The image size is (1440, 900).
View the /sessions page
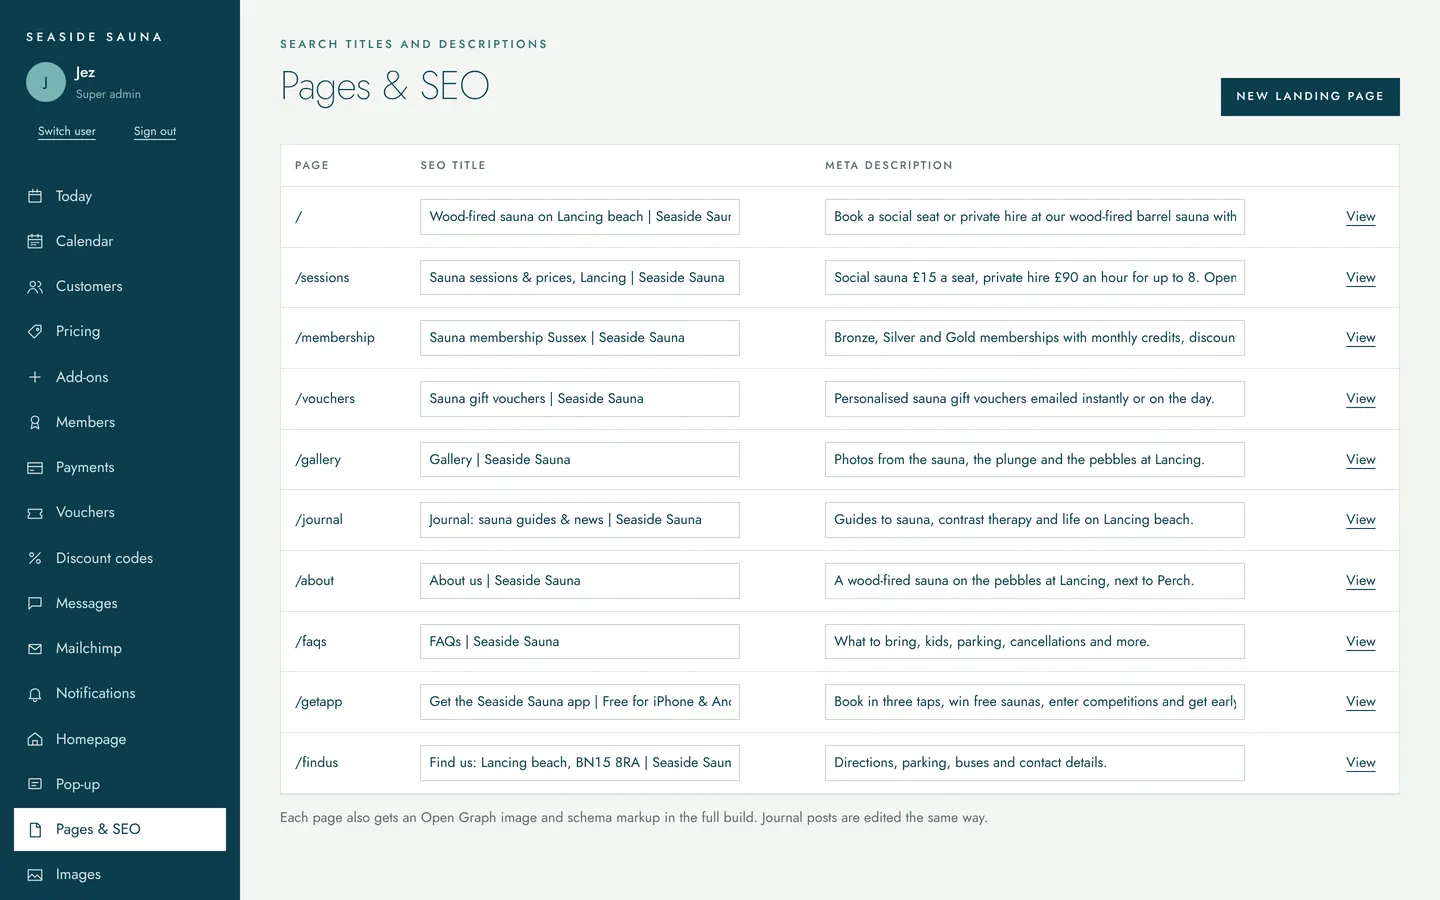[1361, 277]
